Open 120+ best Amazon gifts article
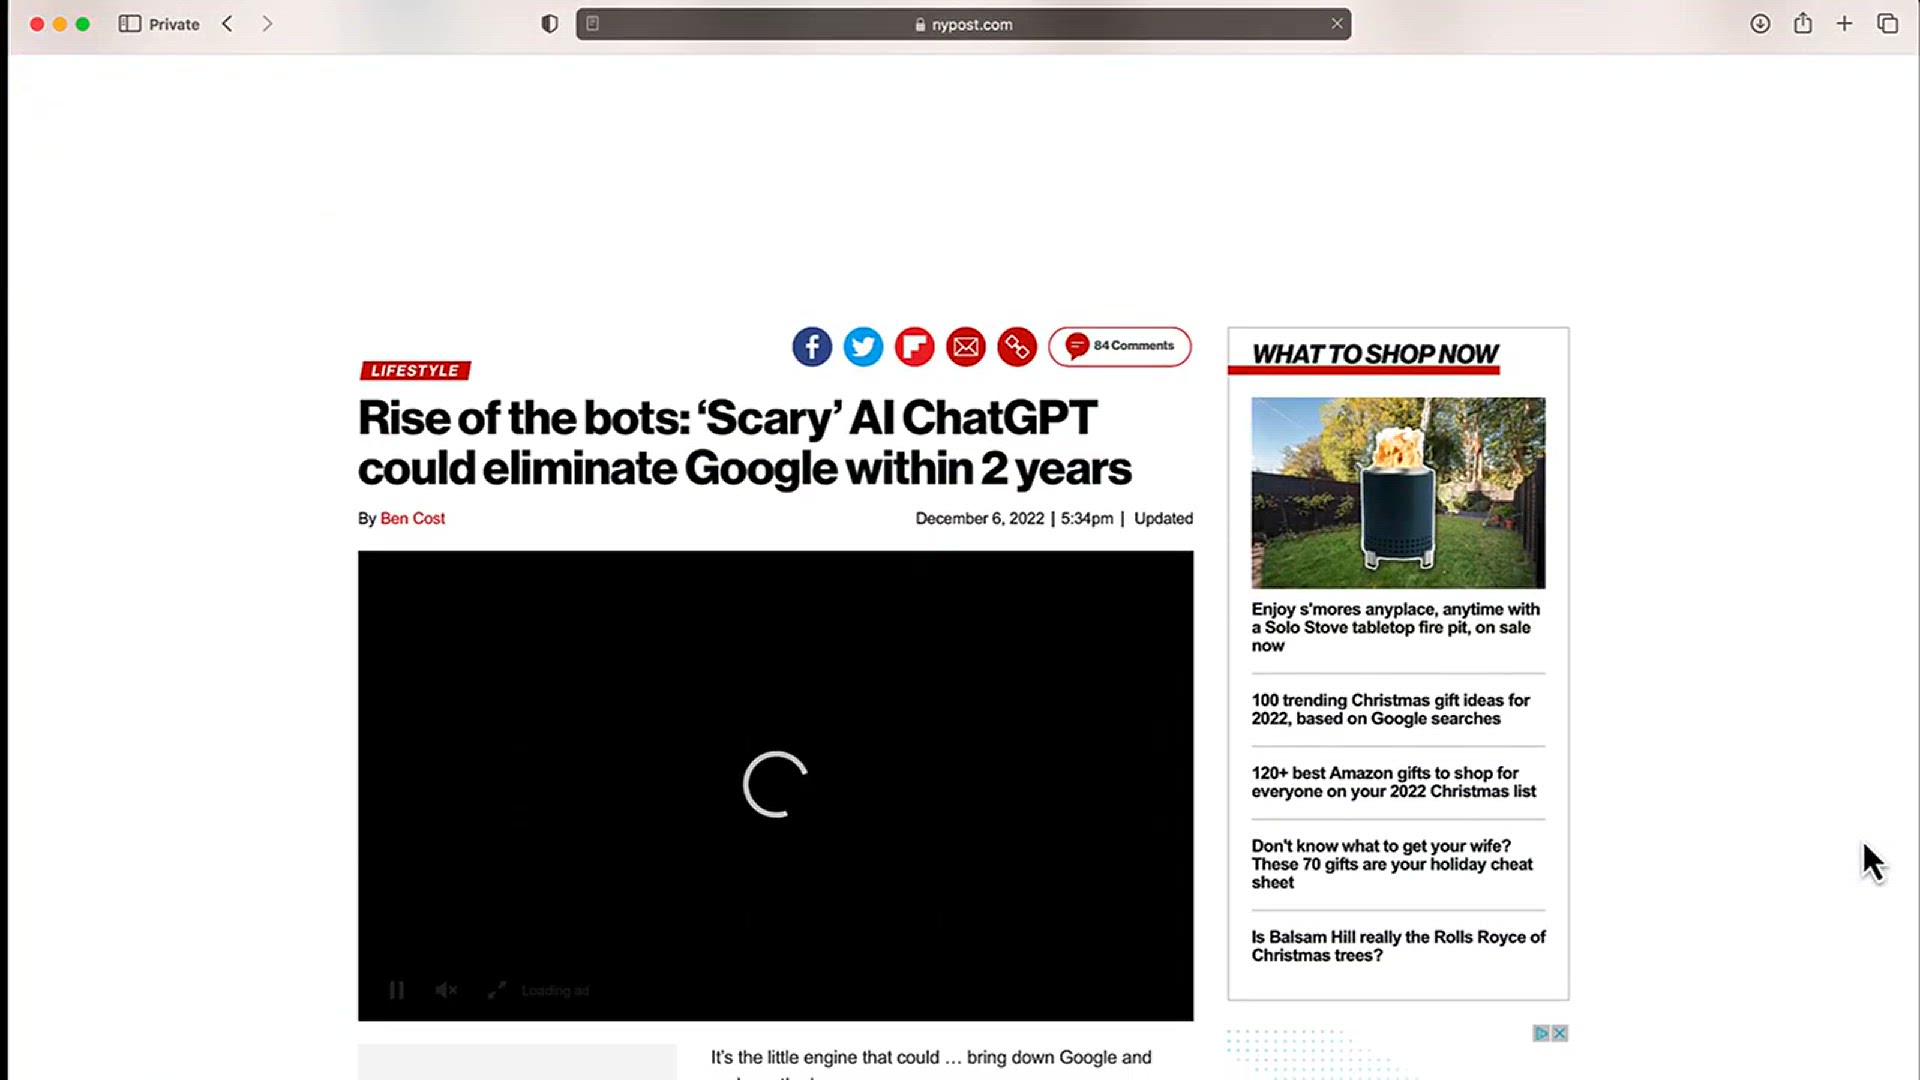The image size is (1920, 1080). click(x=1394, y=782)
